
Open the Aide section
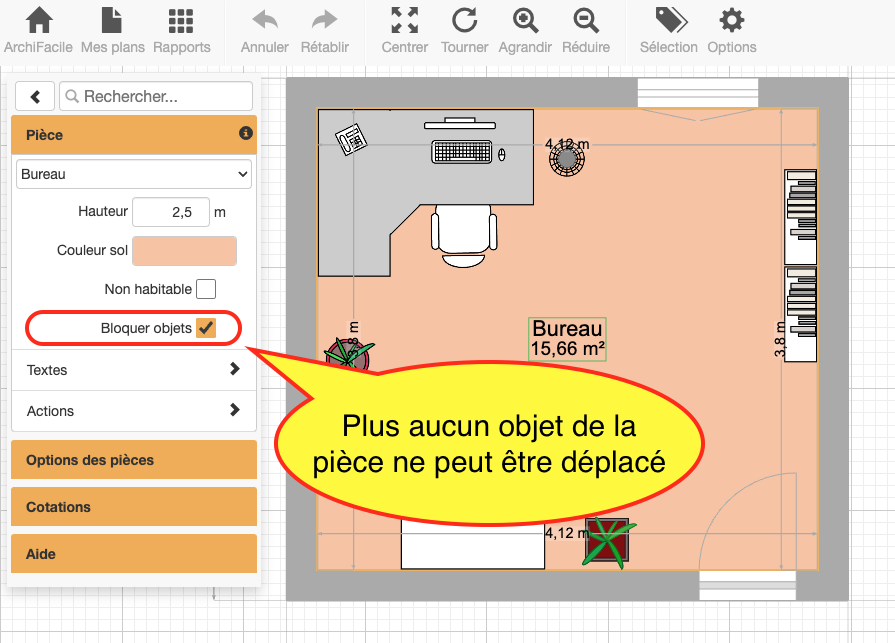(133, 554)
